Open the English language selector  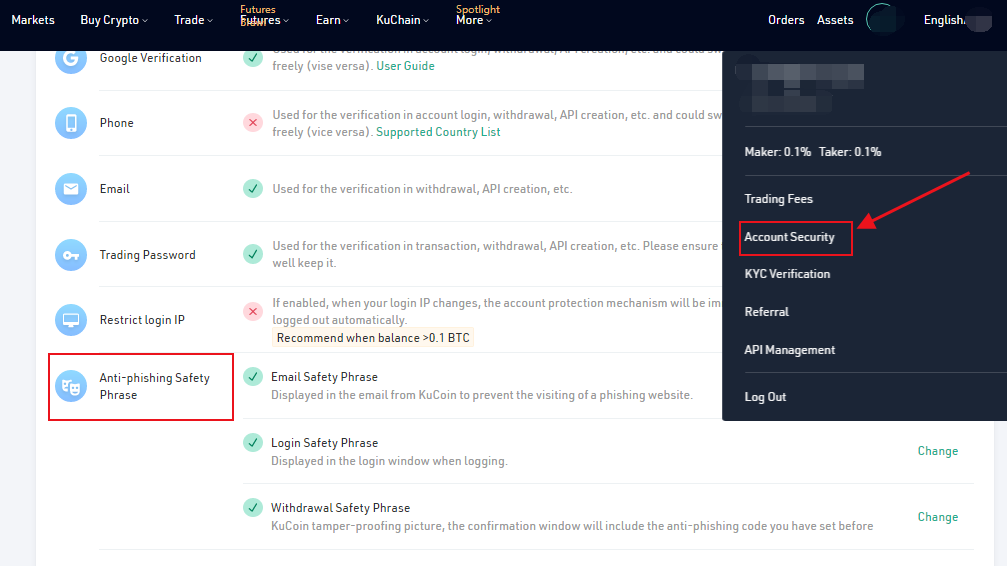click(x=944, y=20)
